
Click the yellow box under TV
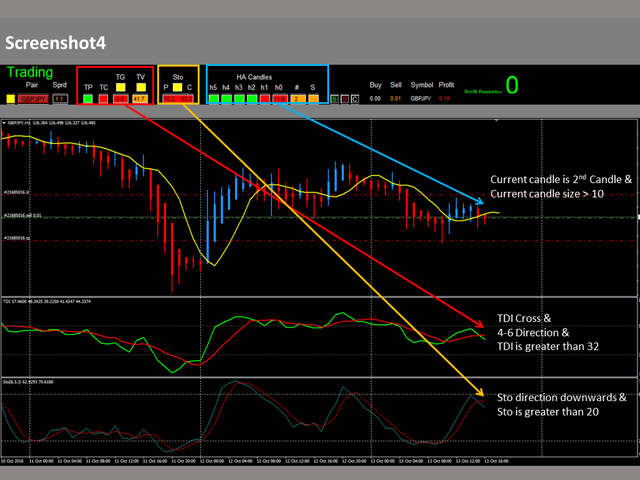pos(141,87)
